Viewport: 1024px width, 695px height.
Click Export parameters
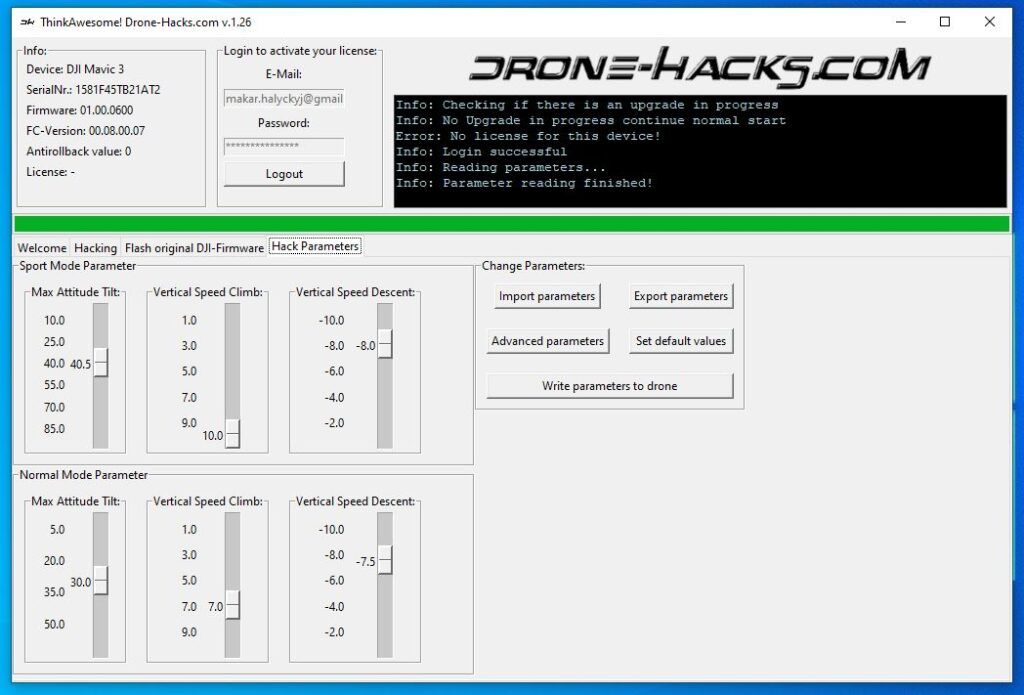680,296
